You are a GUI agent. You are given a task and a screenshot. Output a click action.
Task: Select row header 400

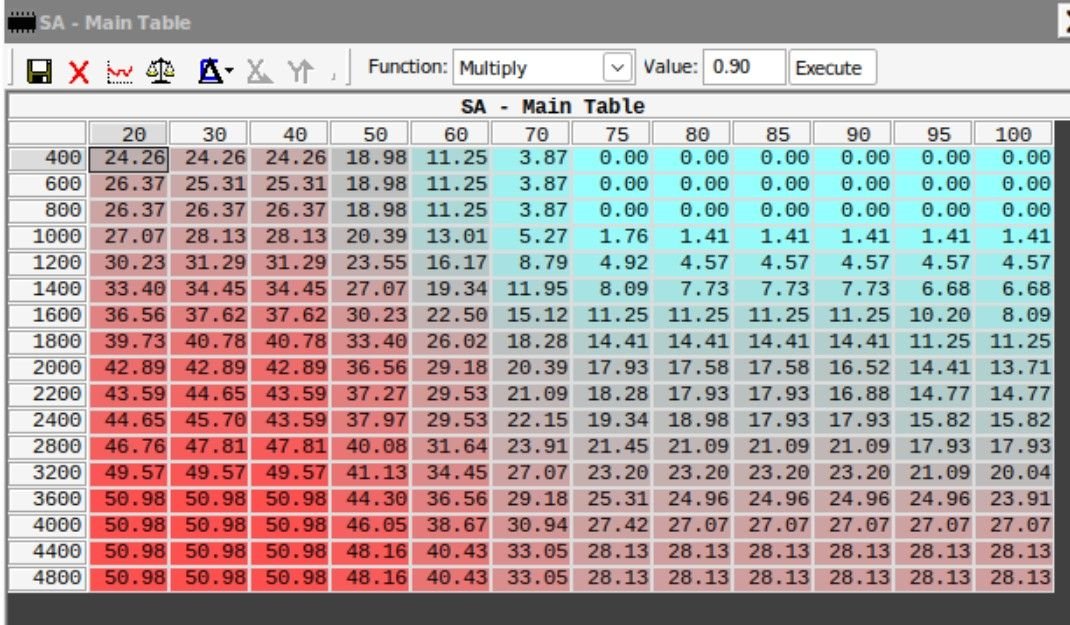47,158
